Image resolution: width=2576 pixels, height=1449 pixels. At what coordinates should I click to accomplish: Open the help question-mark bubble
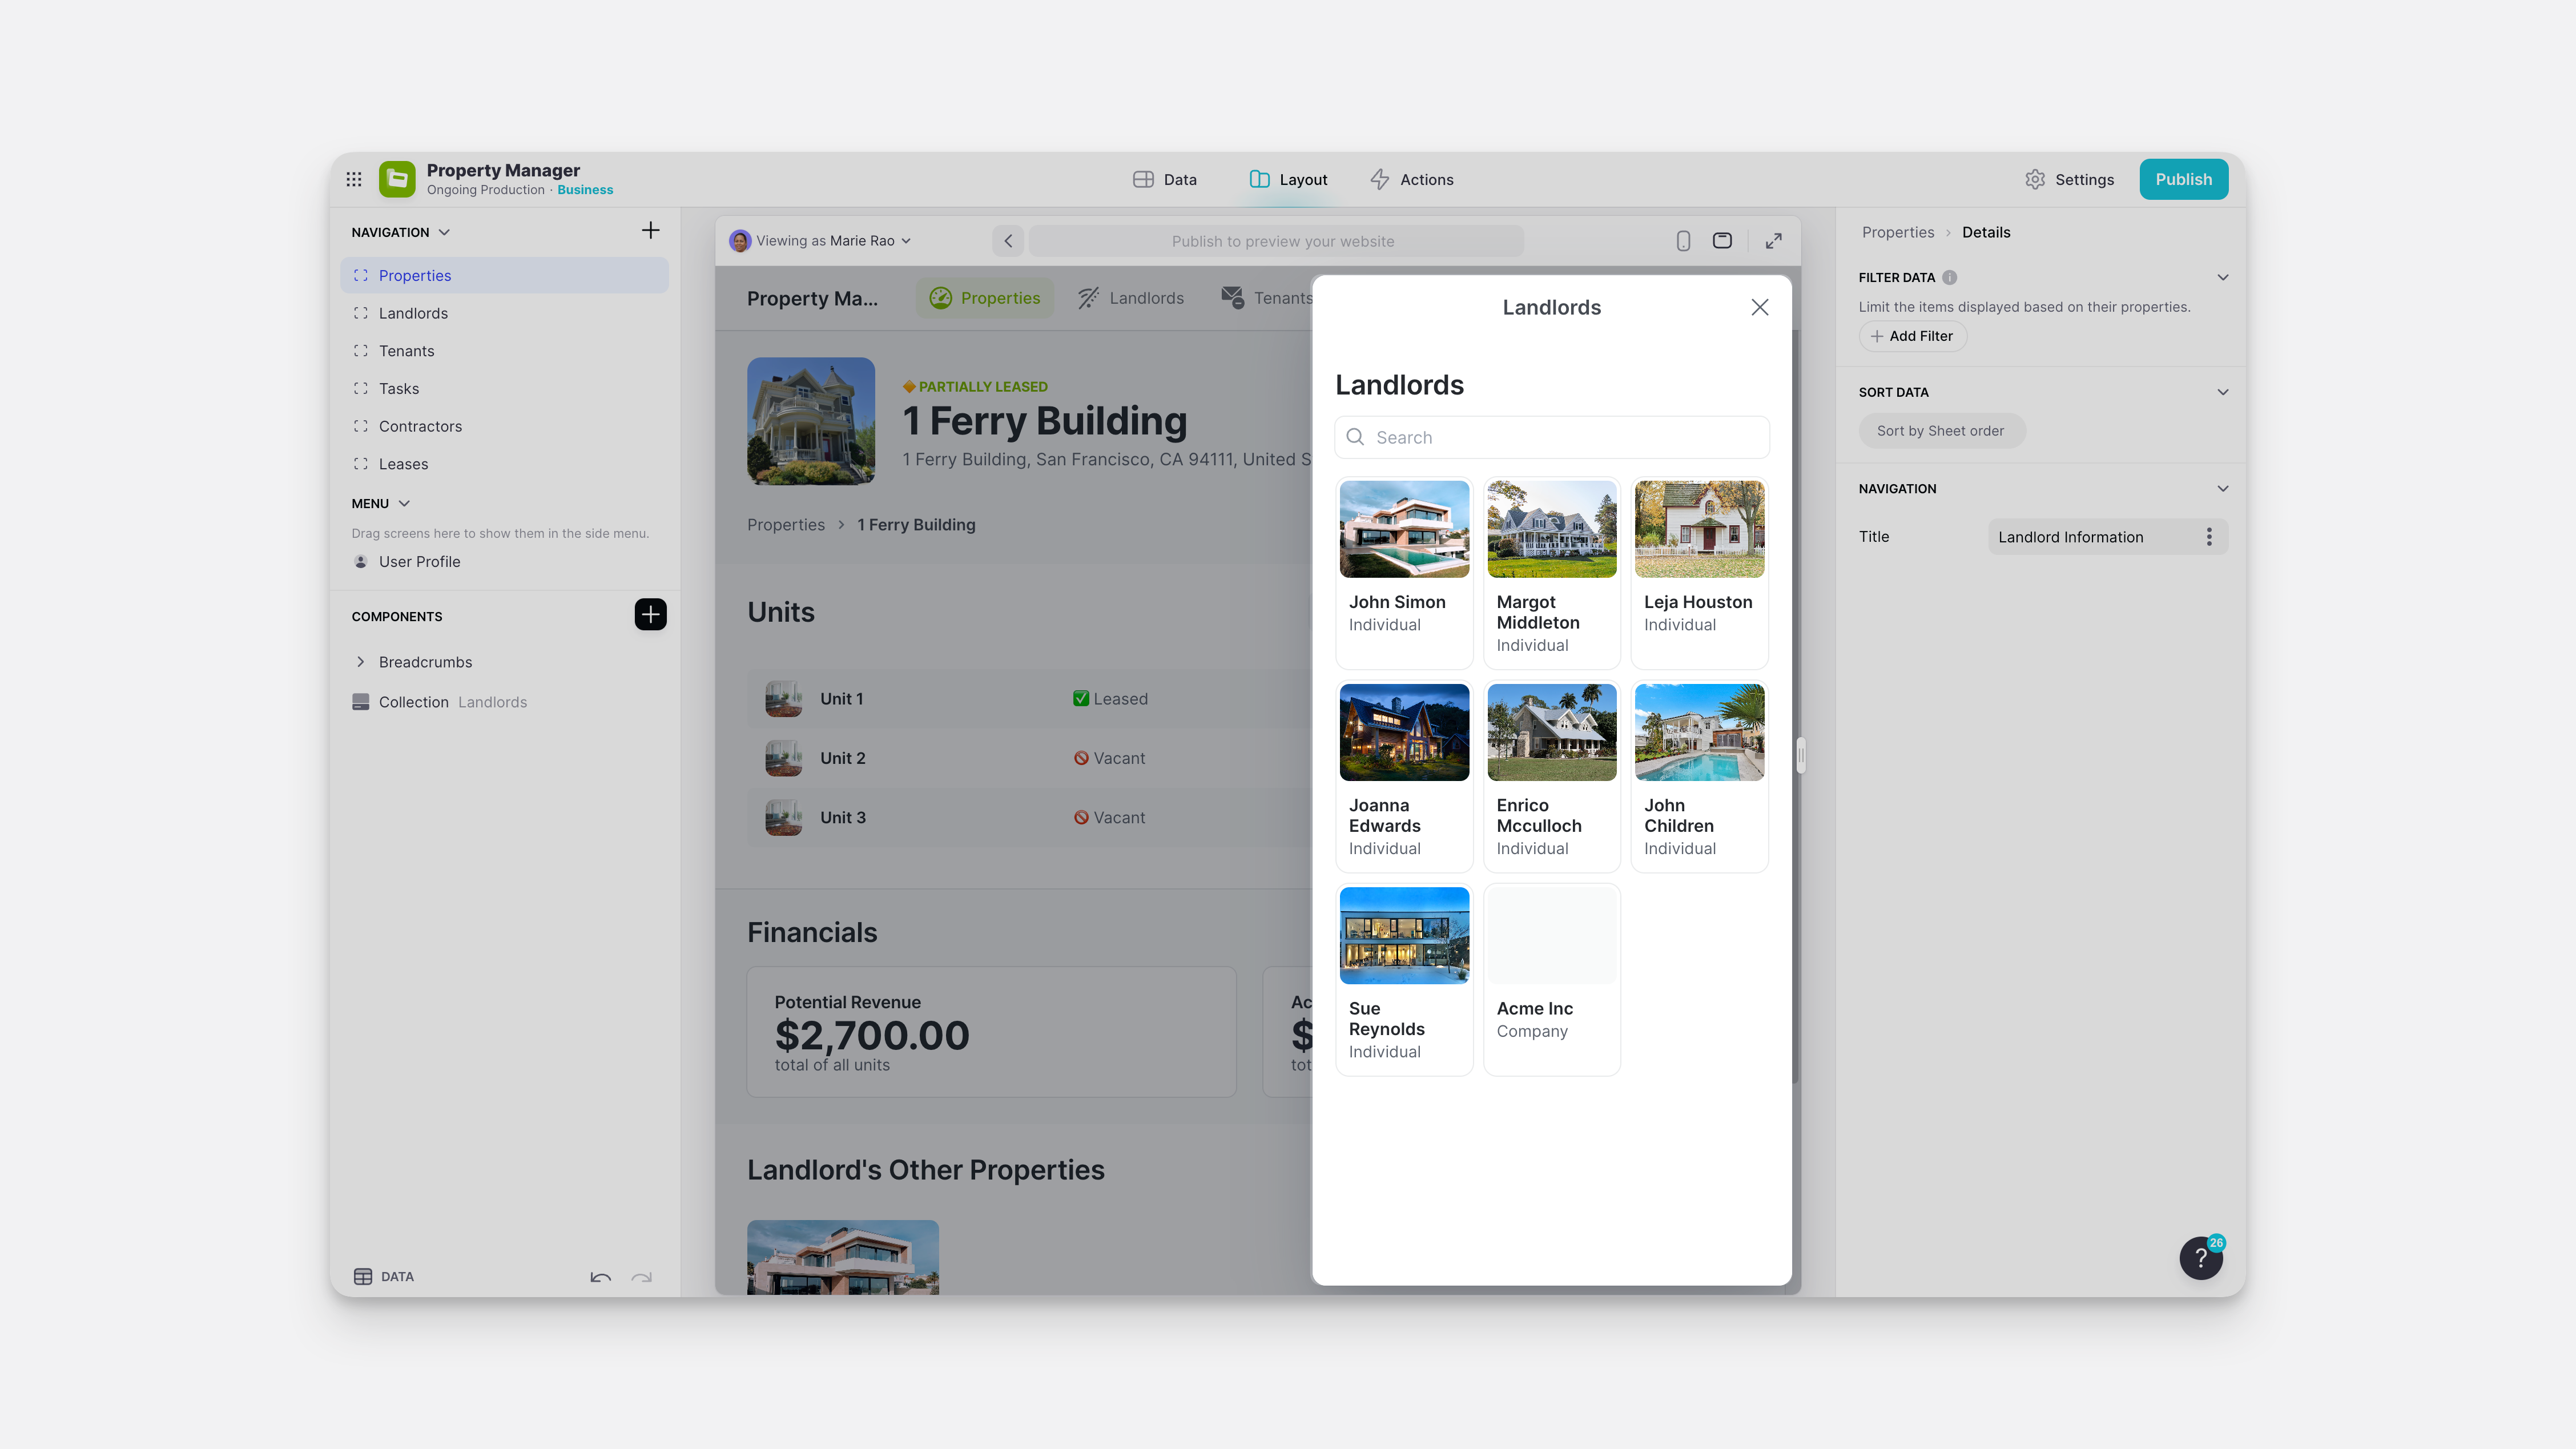2201,1257
